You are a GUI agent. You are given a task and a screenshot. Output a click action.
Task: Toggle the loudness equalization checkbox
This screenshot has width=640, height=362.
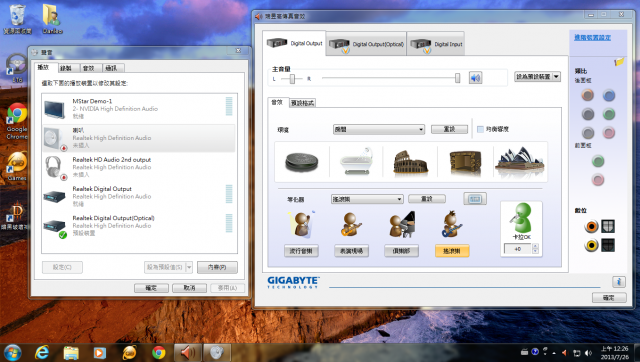pos(480,129)
